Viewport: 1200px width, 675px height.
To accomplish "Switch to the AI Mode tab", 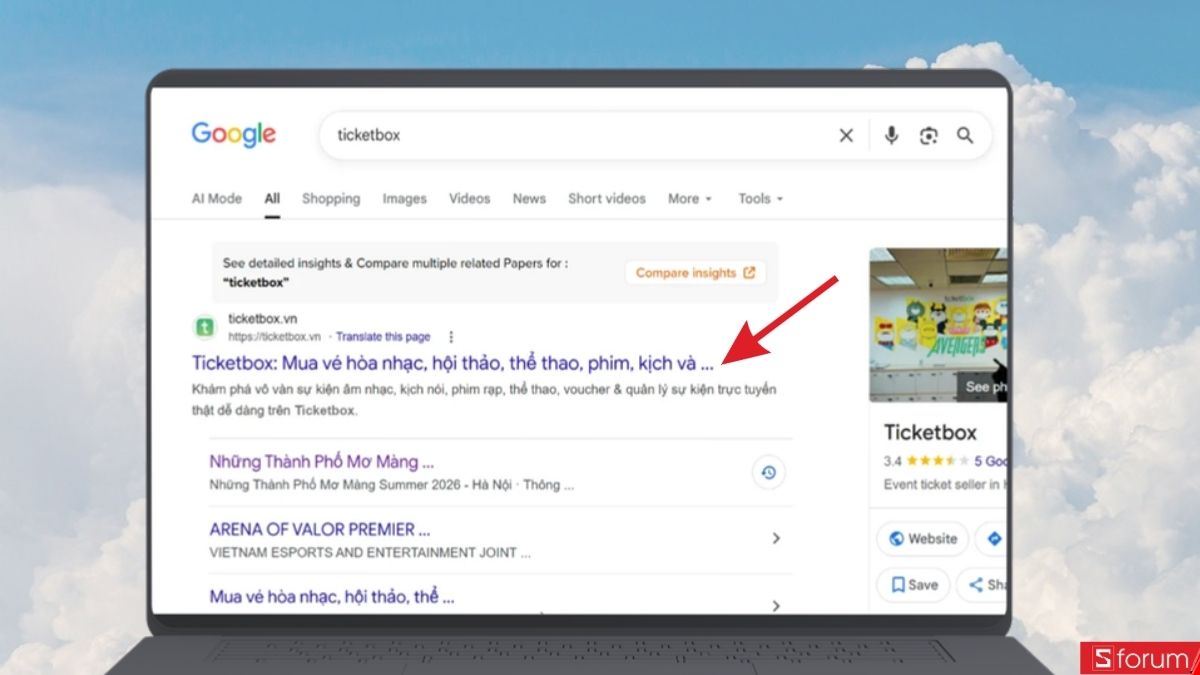I will [x=217, y=198].
